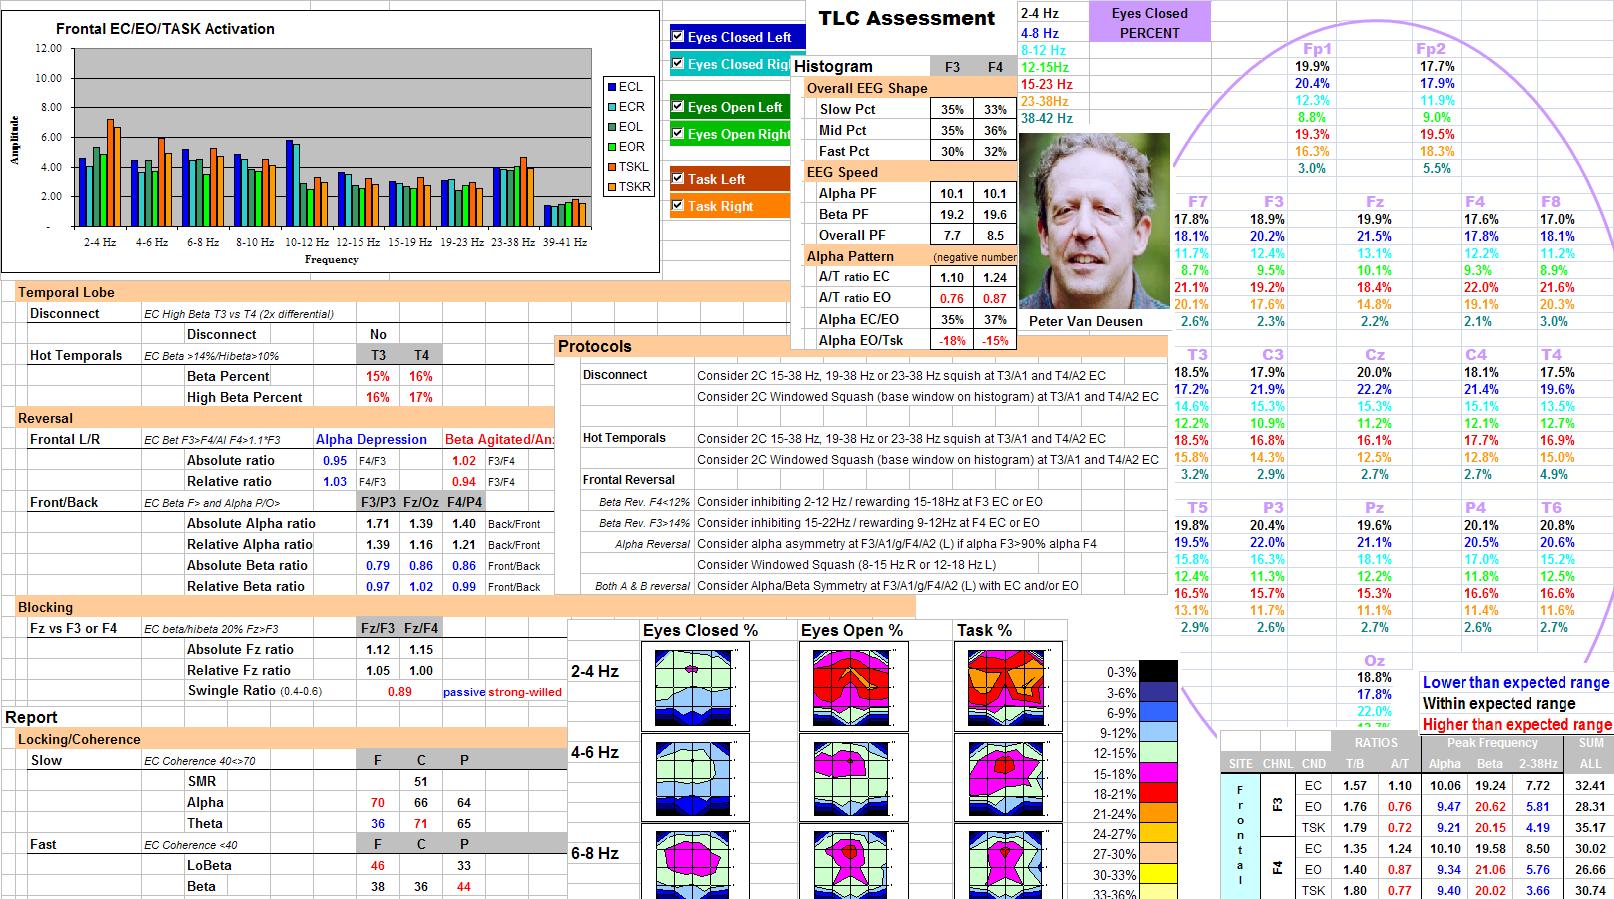Select the T6 site label
The image size is (1614, 899).
tap(1551, 508)
